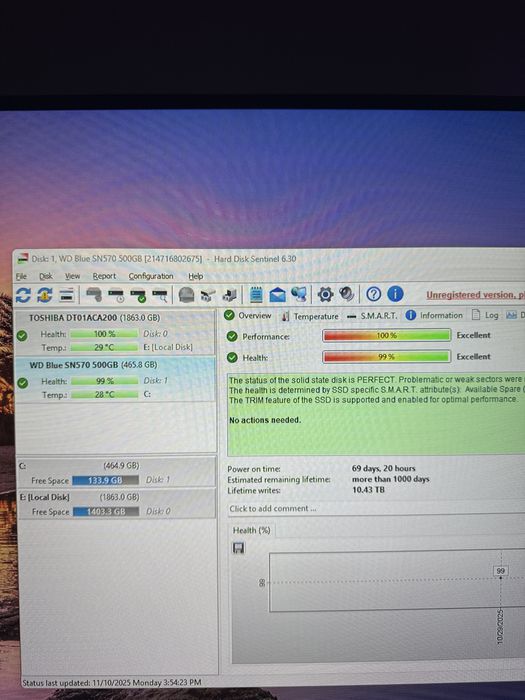
Task: Click the disk icon with clock badge
Action: point(116,296)
